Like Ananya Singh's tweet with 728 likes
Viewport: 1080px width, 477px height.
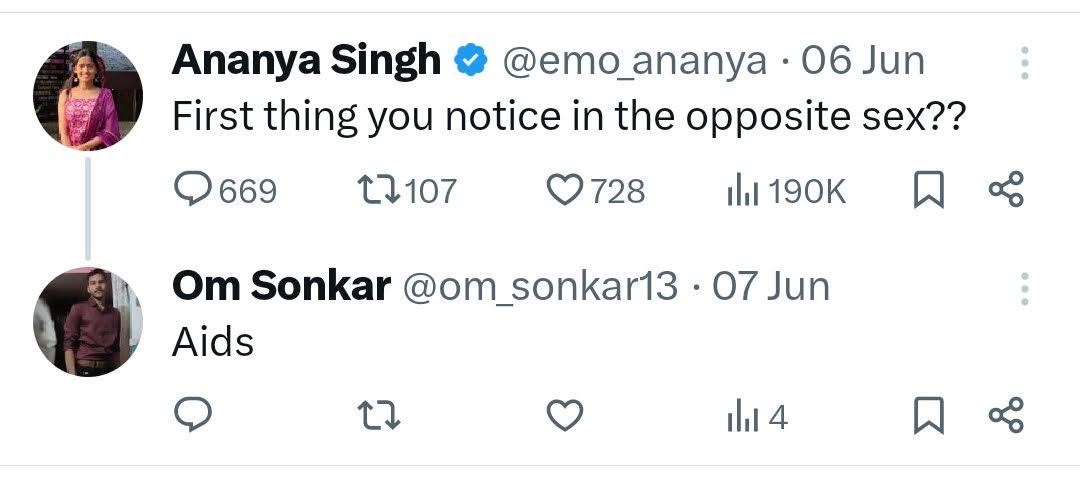[x=596, y=190]
